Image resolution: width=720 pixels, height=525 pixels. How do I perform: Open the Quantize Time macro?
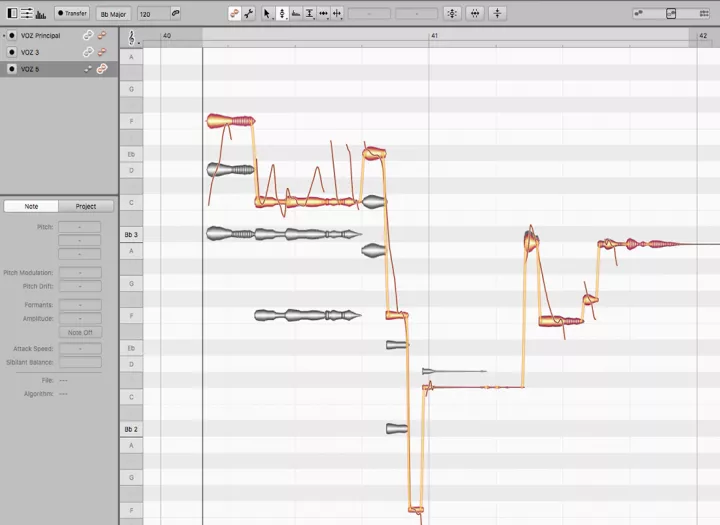pyautogui.click(x=475, y=13)
